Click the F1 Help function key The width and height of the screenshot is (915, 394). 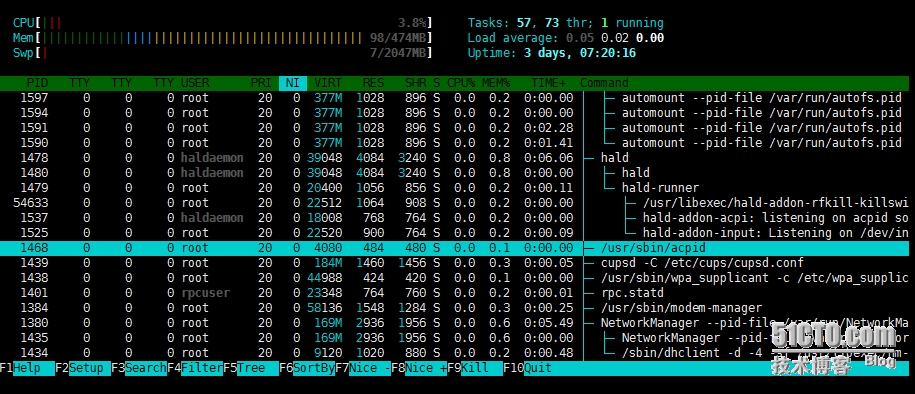point(27,368)
